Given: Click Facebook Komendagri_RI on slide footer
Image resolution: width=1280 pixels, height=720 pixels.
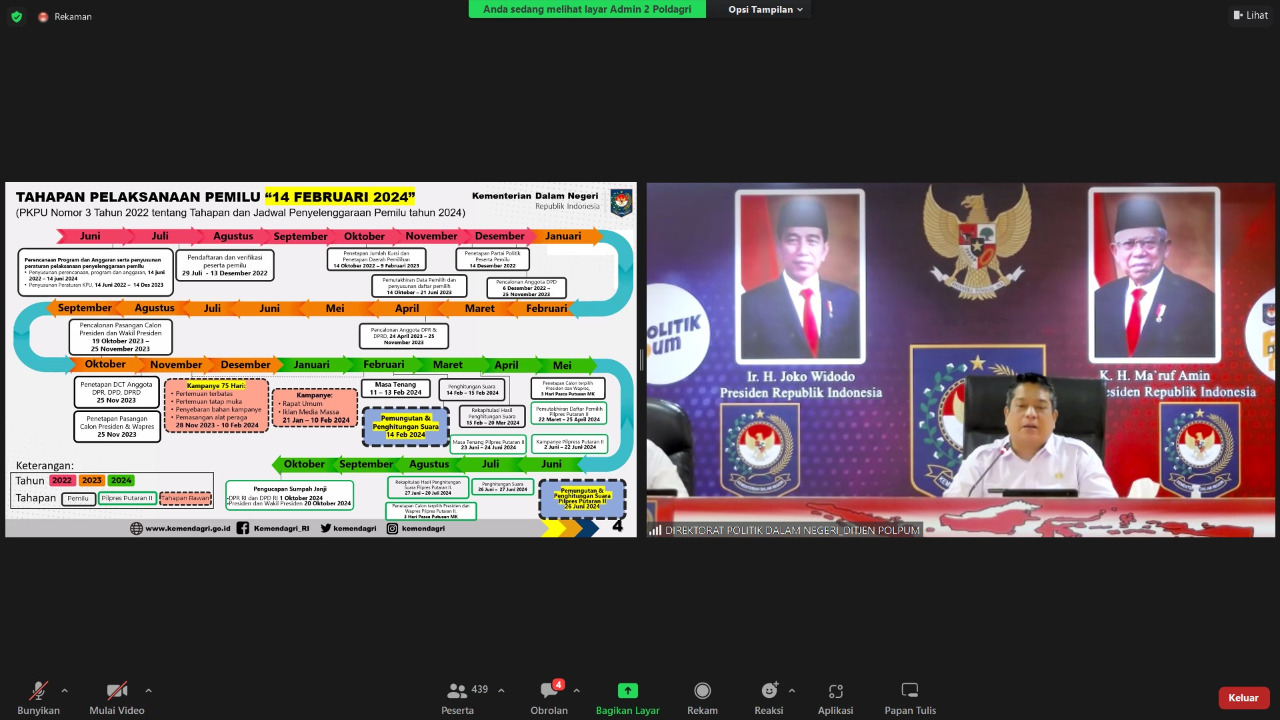Looking at the screenshot, I should (273, 528).
